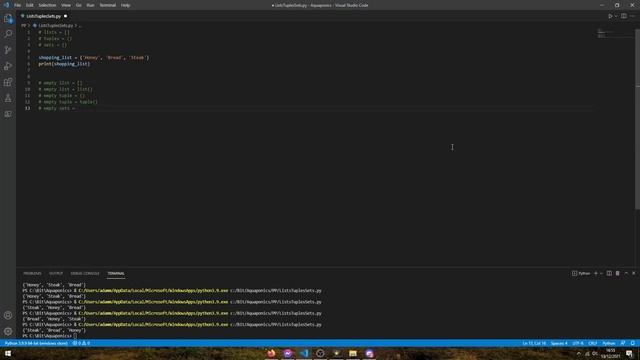Change the UTF-8 file encoding
This screenshot has width=640, height=360.
(x=578, y=343)
